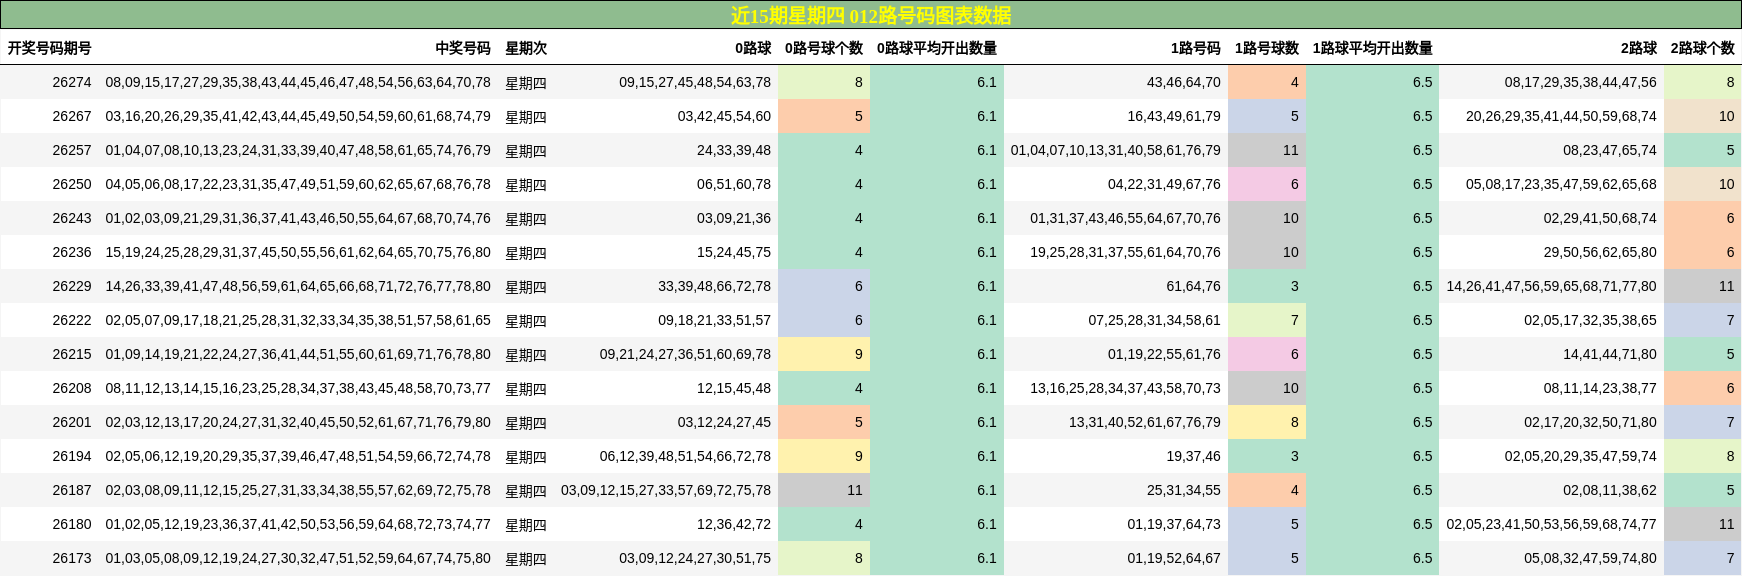Screen dimensions: 1742x576
Task: Click period number 26257
Action: pos(72,150)
